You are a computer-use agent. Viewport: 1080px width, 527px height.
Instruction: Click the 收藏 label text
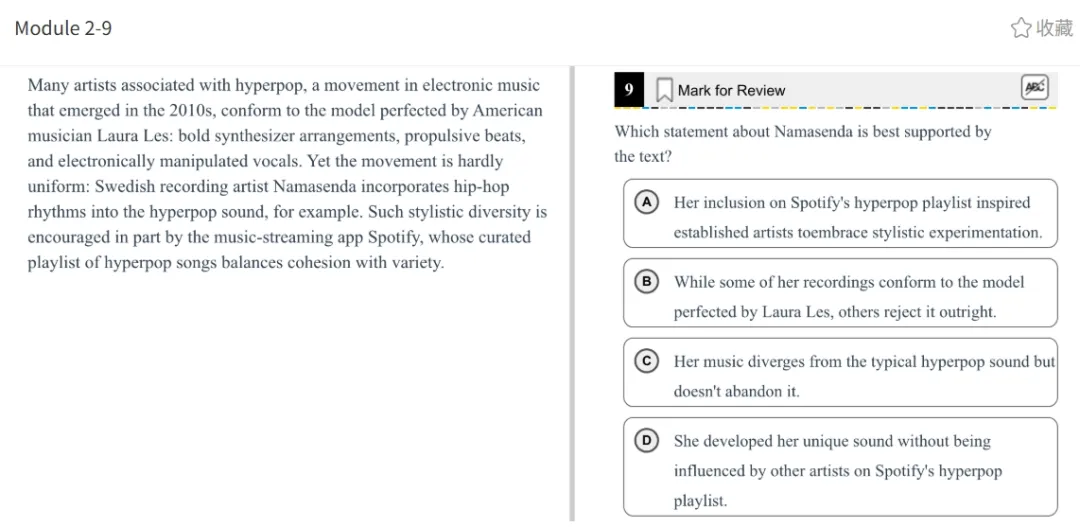1054,28
